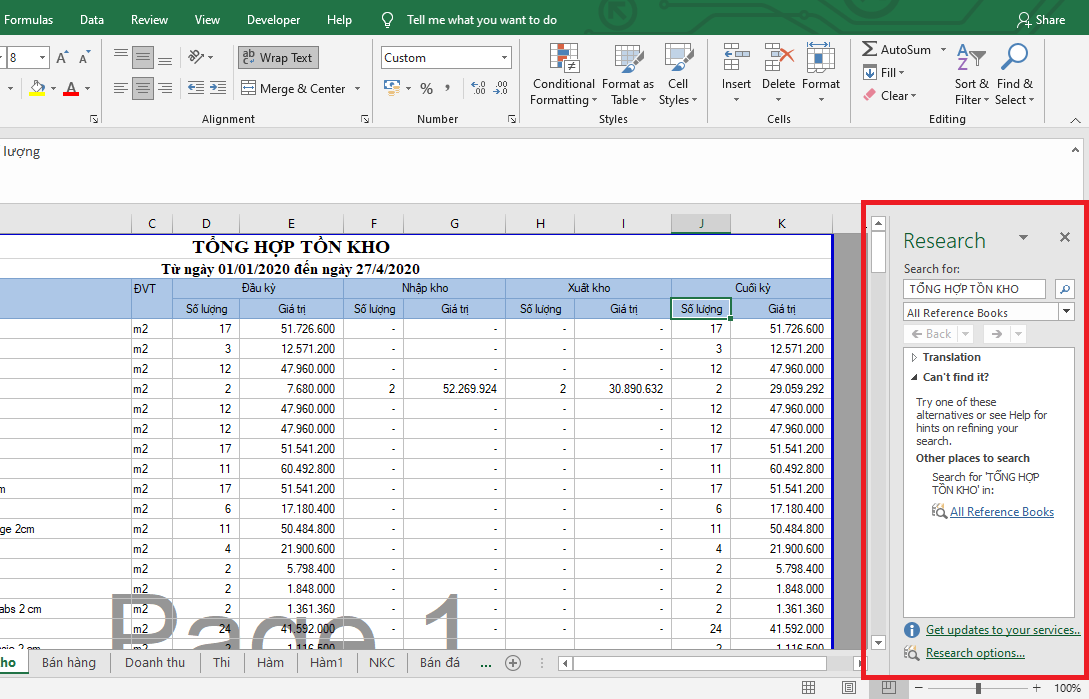The height and width of the screenshot is (699, 1089).
Task: Switch to Page Break Preview view
Action: click(887, 687)
